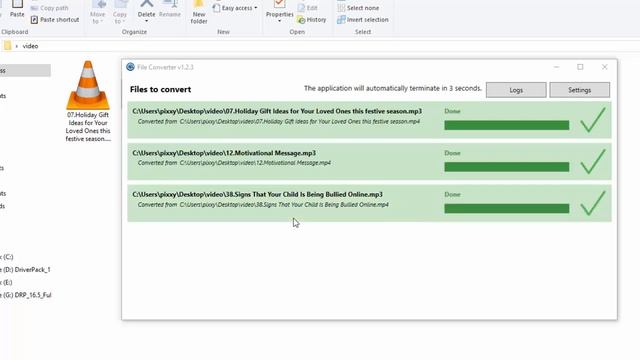Screen dimensions: 640x360
Task: Click 'Done' status of Motivational Message row
Action: point(452,153)
